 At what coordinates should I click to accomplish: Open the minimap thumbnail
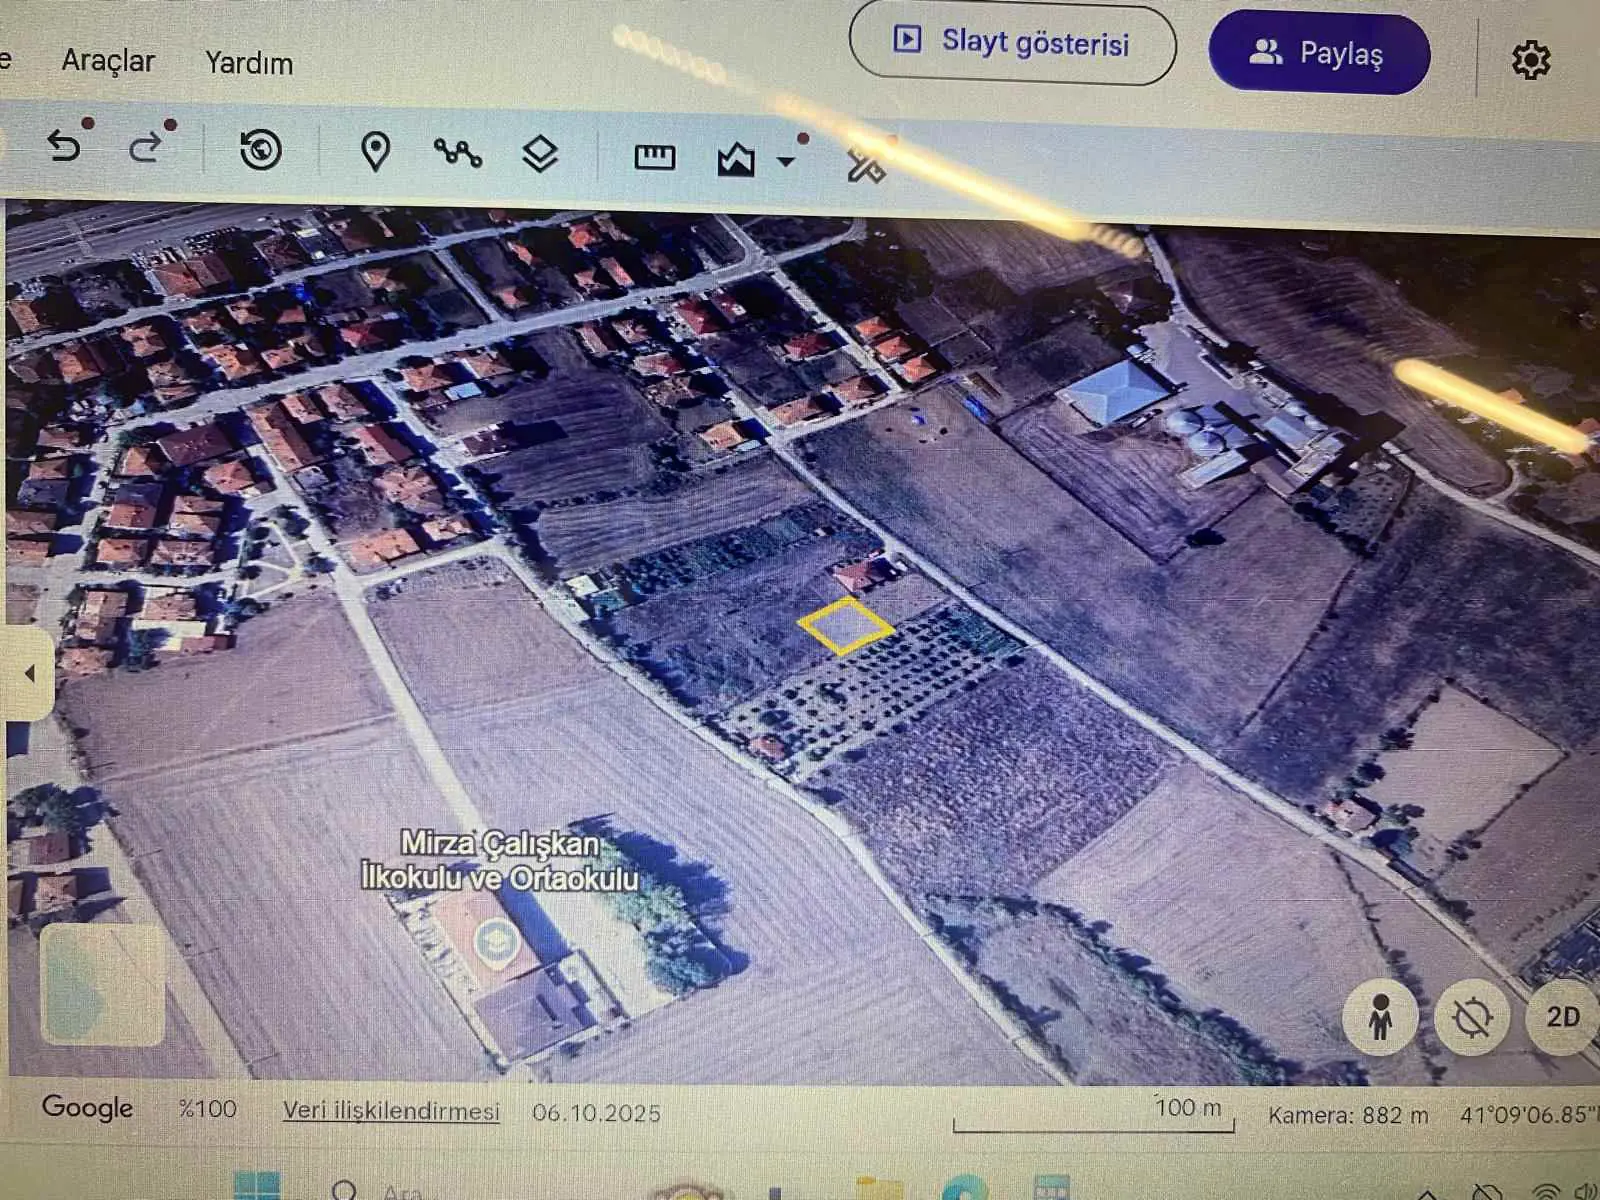click(x=102, y=985)
